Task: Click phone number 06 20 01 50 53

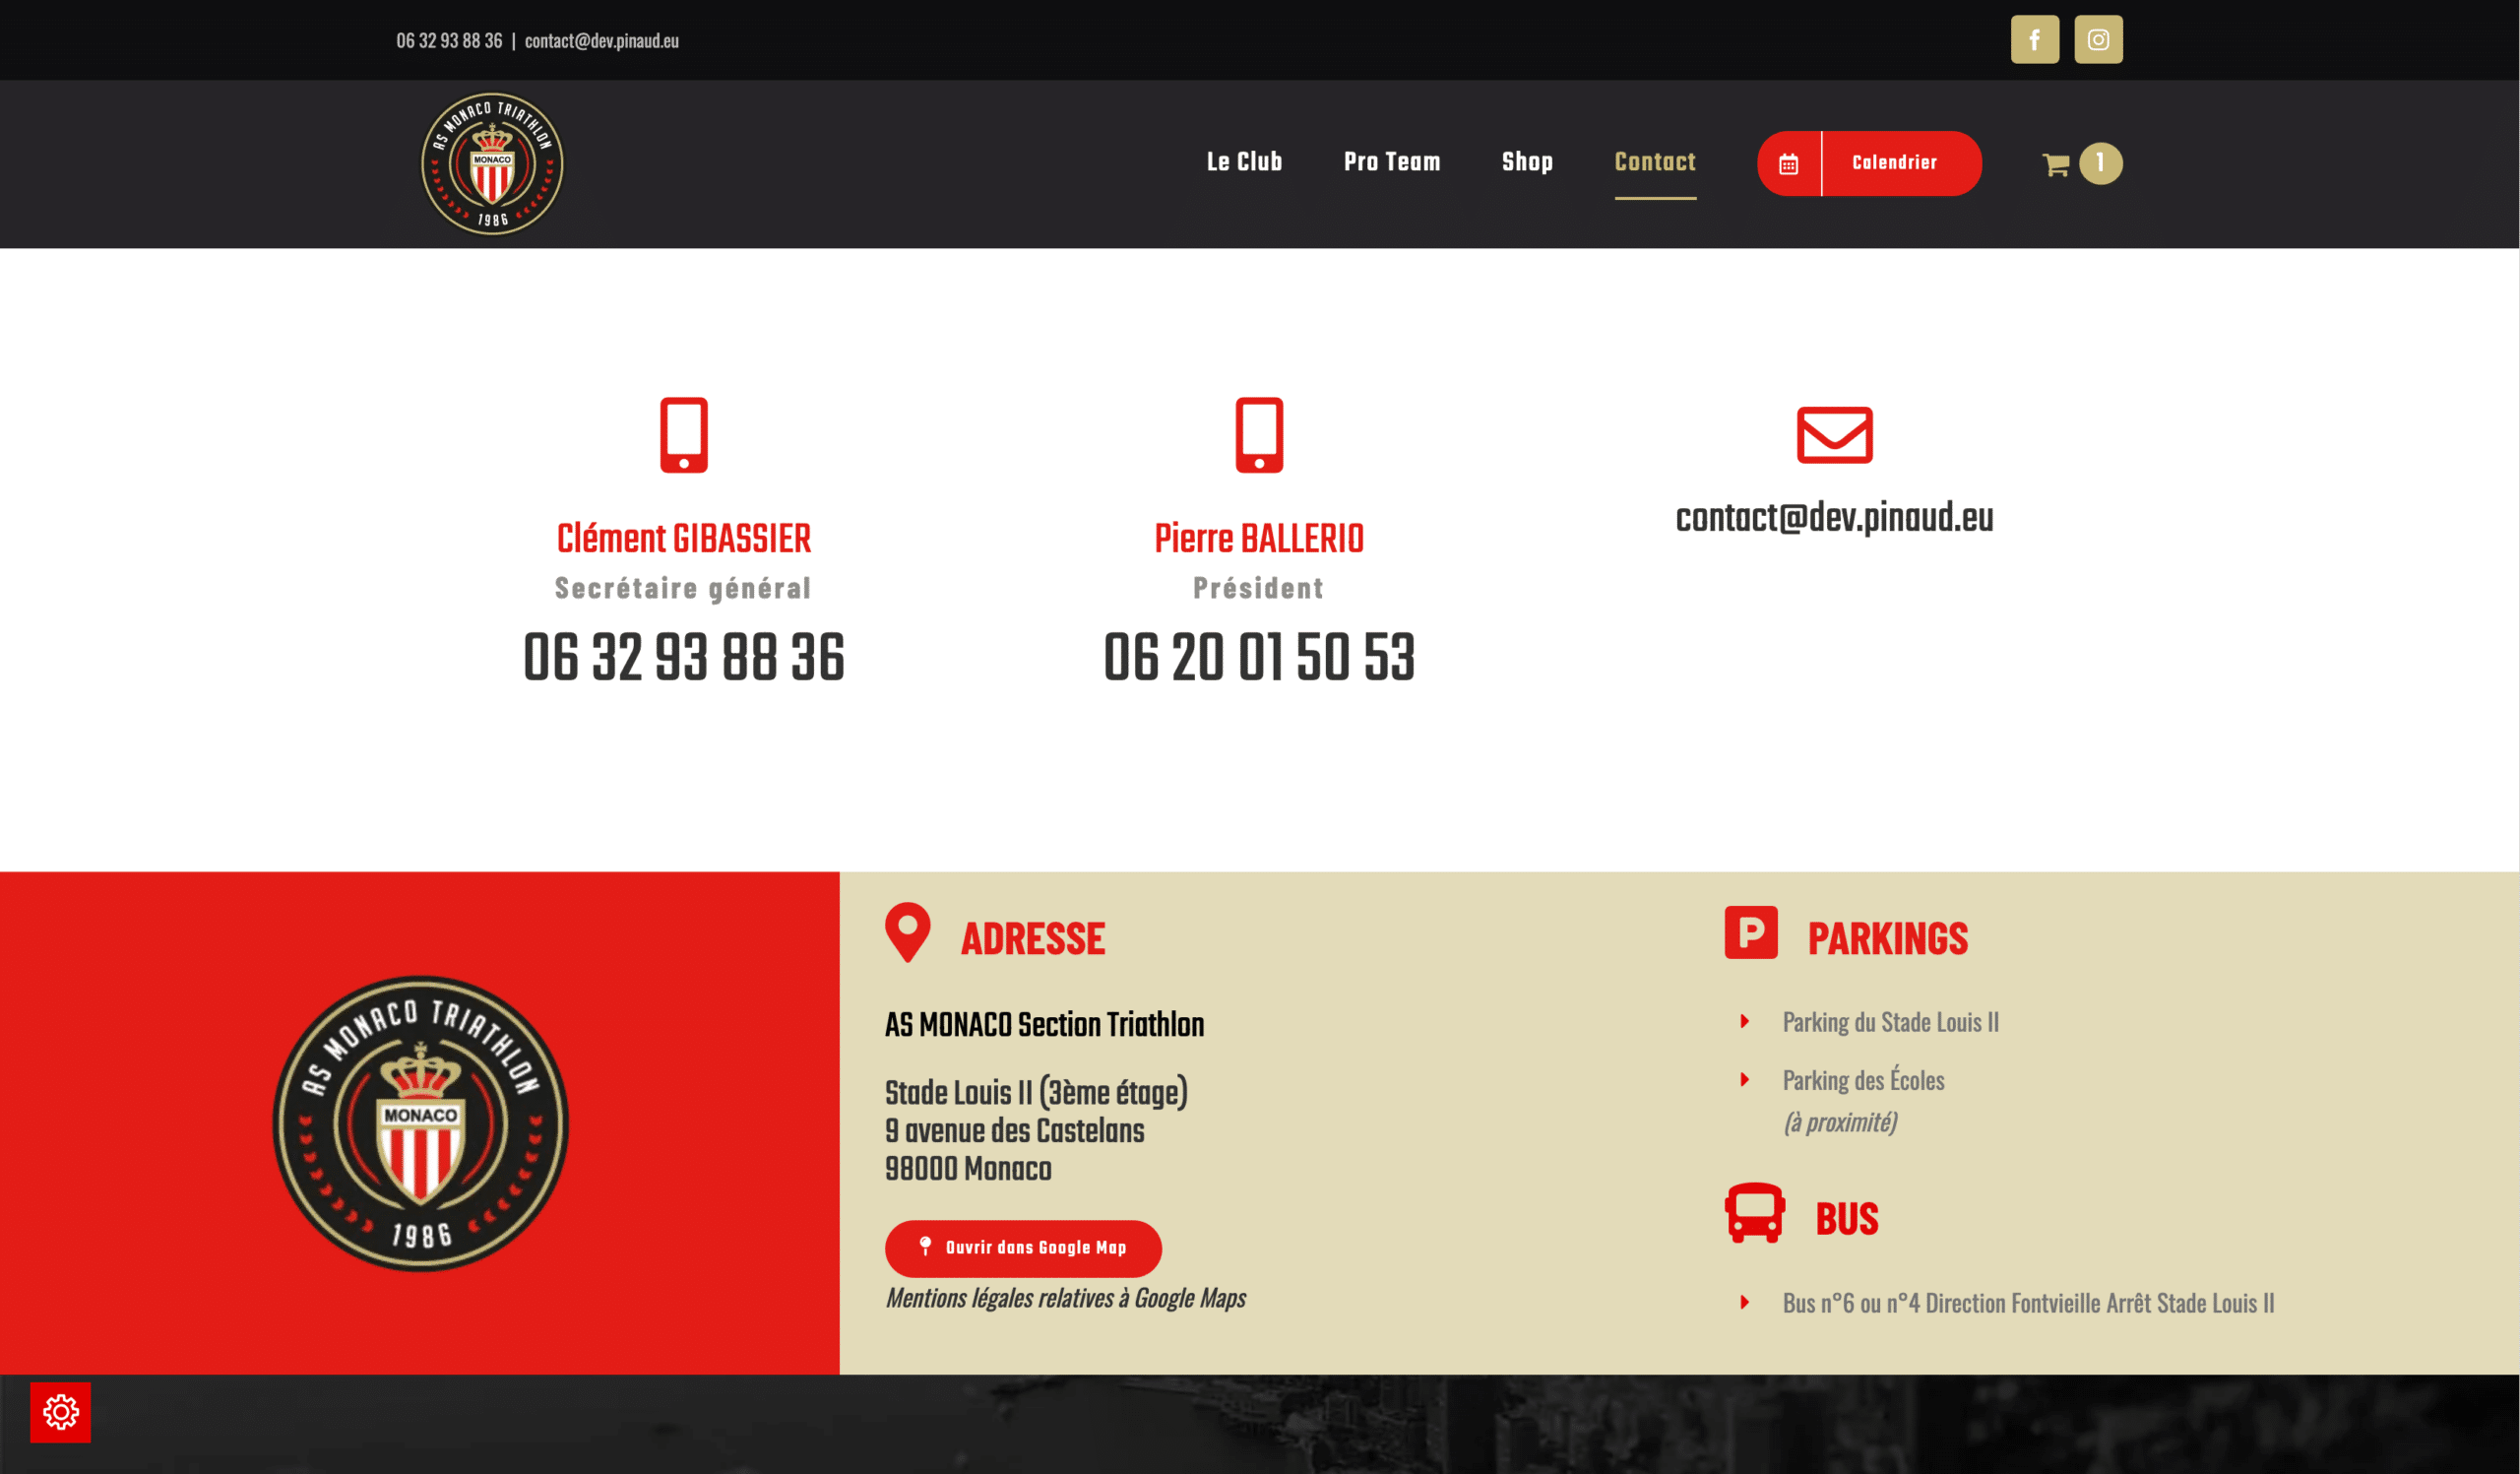Action: tap(1259, 657)
